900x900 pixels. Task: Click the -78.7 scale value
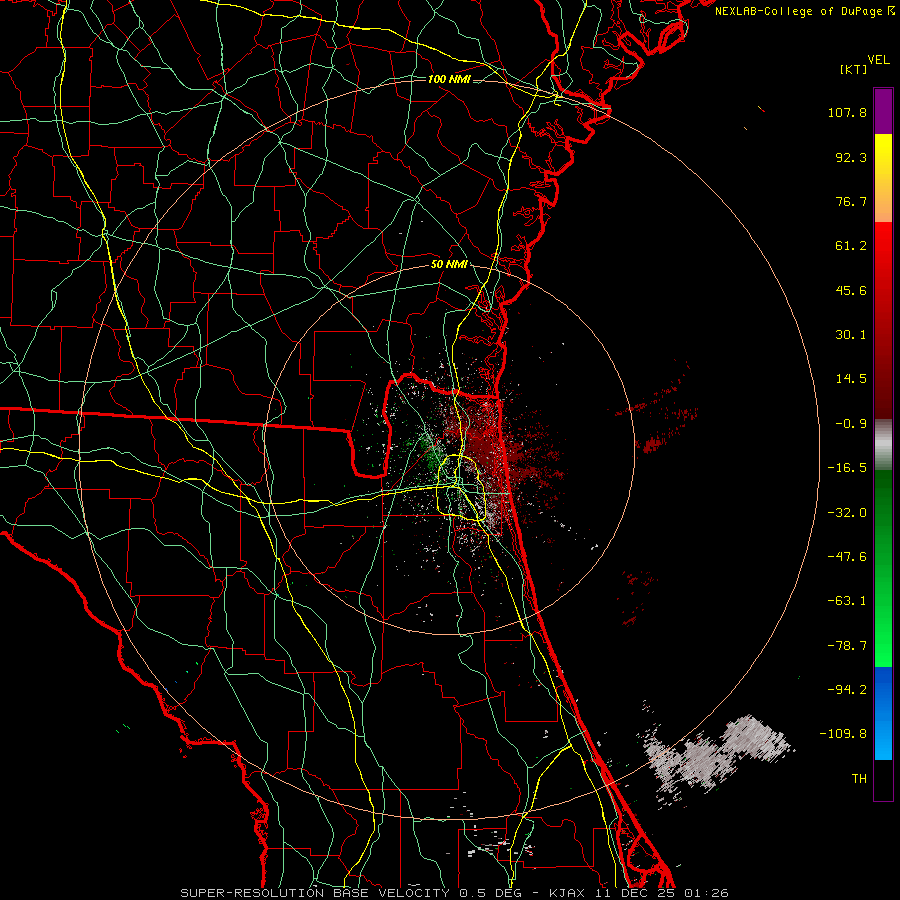click(x=847, y=646)
